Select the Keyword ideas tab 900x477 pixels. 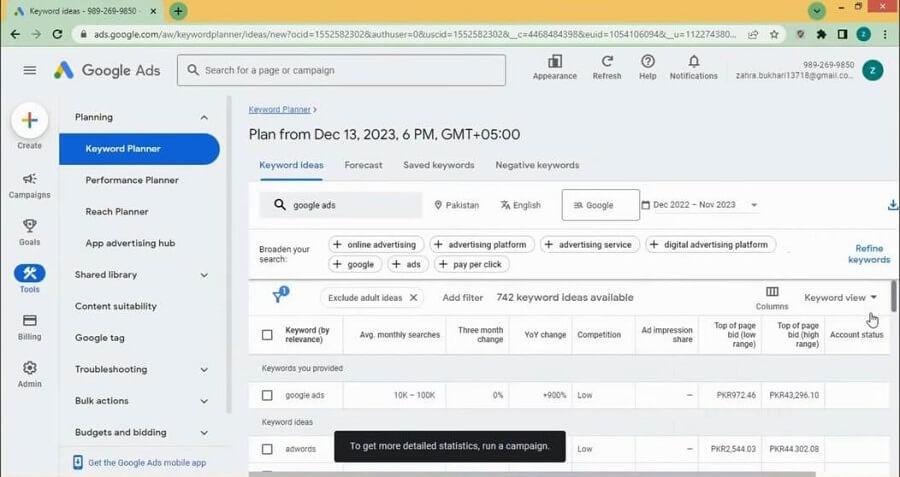click(x=292, y=165)
